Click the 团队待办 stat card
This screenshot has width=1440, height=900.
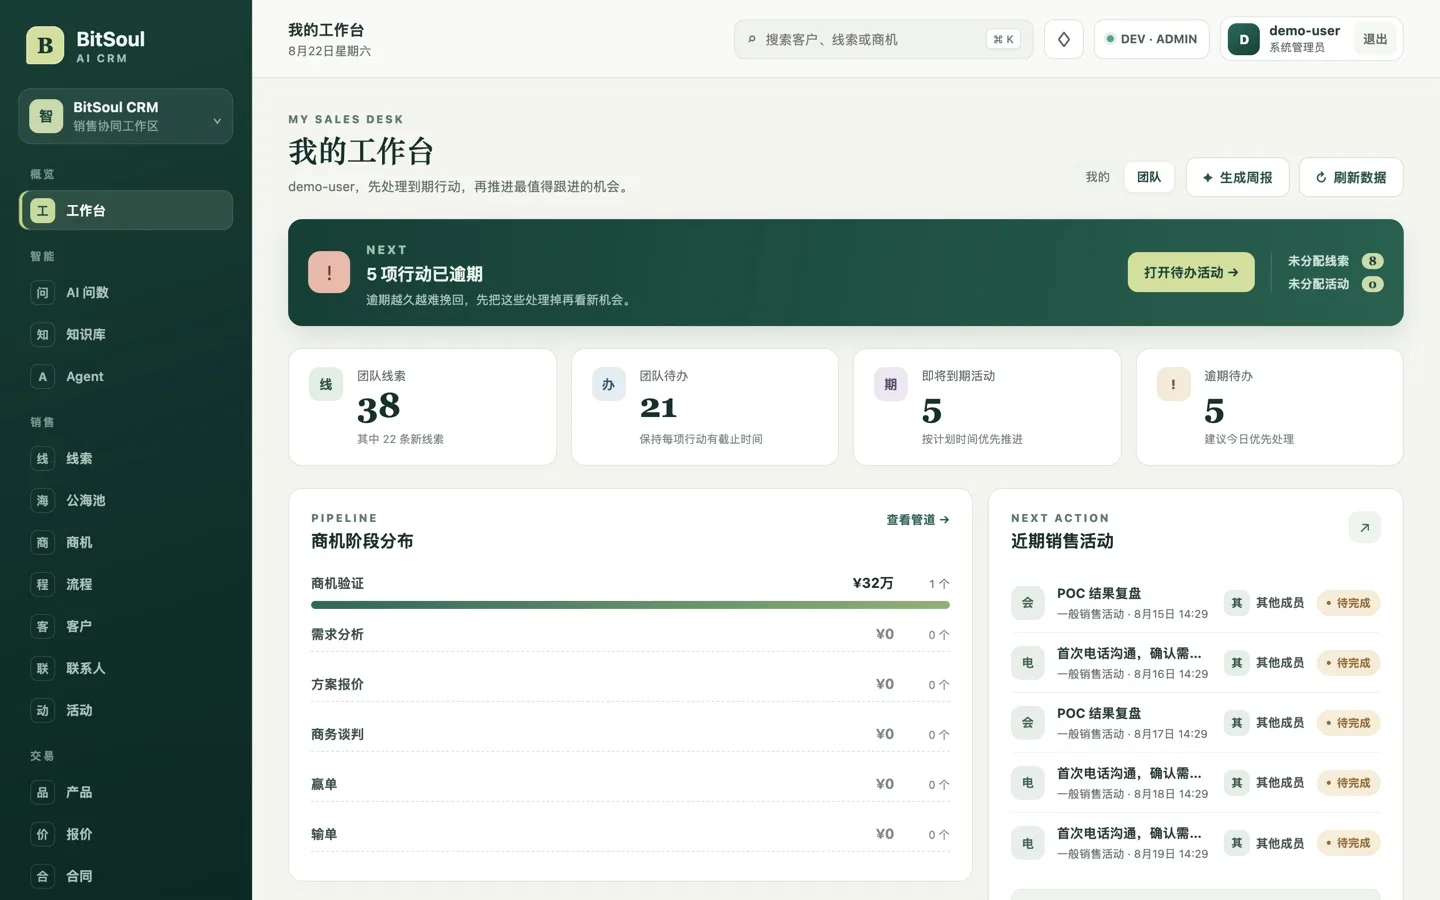(705, 407)
